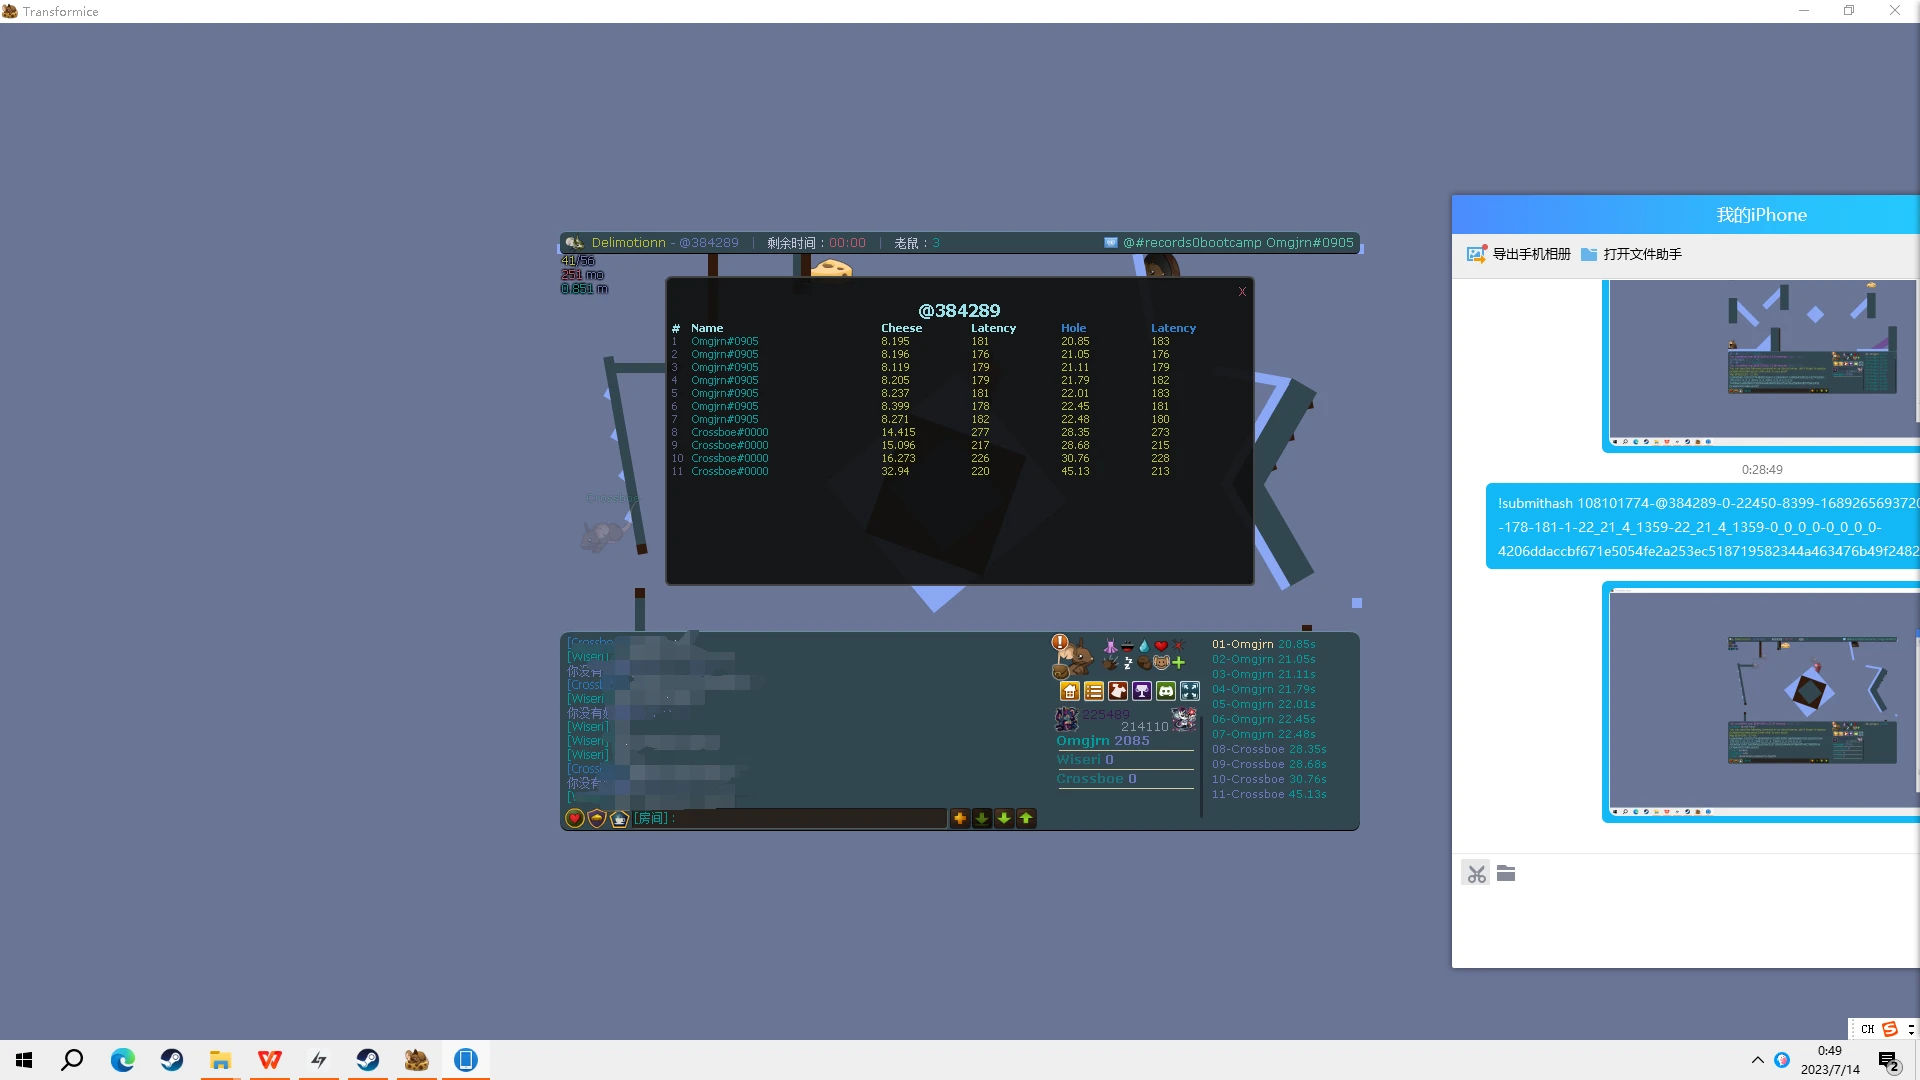
Task: Click the red exclamation alert icon
Action: pyautogui.click(x=1060, y=642)
